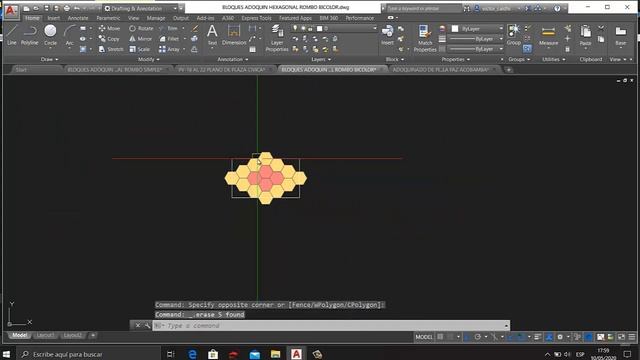This screenshot has width=640, height=360.
Task: Activate the Trim command
Action: (169, 28)
